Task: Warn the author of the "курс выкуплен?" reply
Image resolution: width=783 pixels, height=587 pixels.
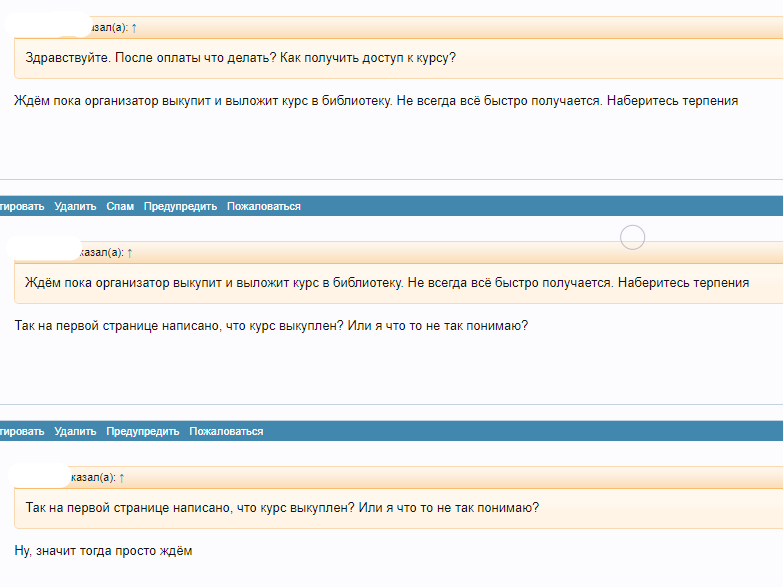Action: [142, 431]
